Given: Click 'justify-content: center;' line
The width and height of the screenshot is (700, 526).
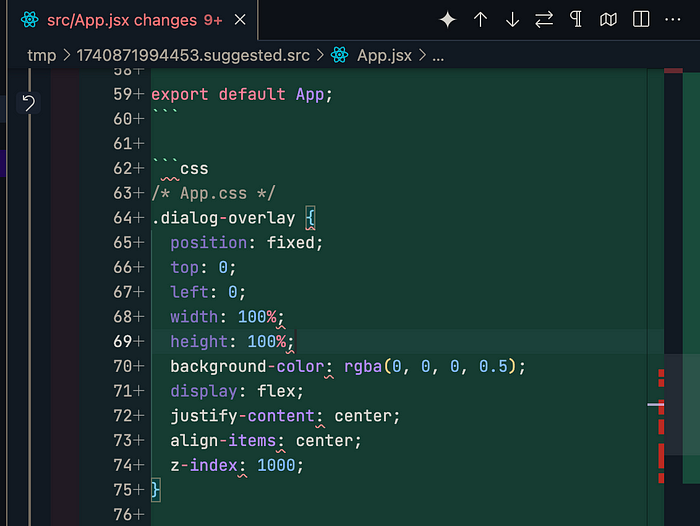Looking at the screenshot, I should point(285,416).
